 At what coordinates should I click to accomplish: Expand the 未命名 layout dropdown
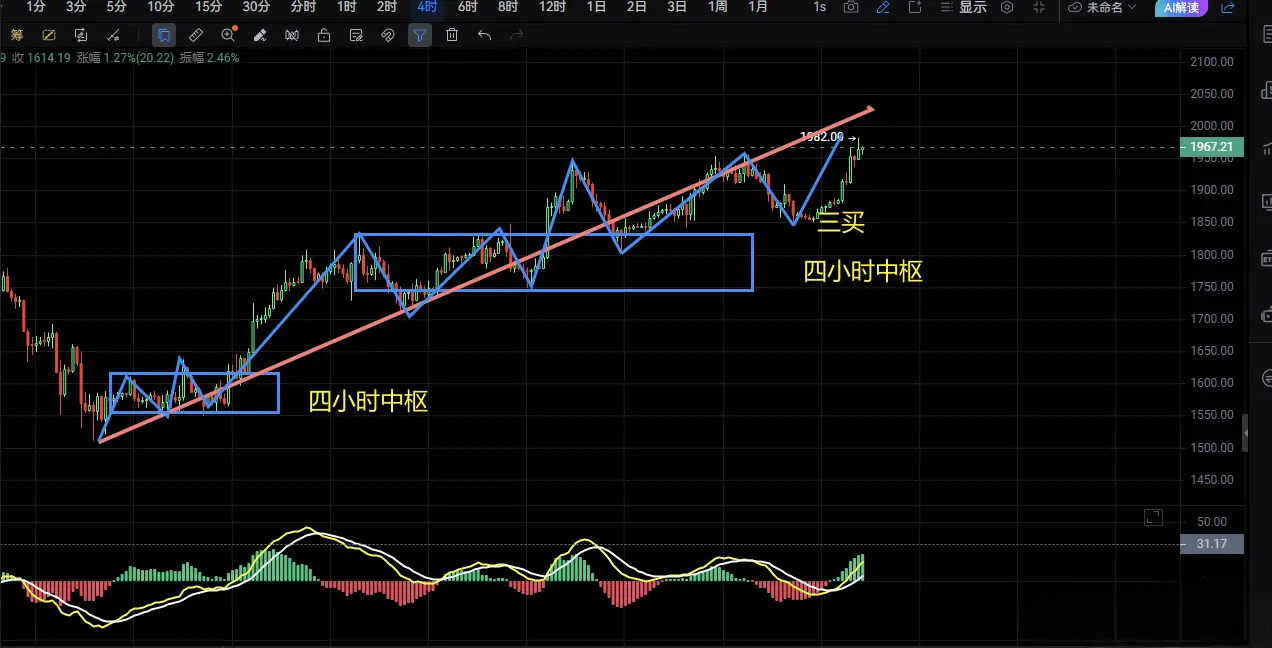pos(1103,7)
